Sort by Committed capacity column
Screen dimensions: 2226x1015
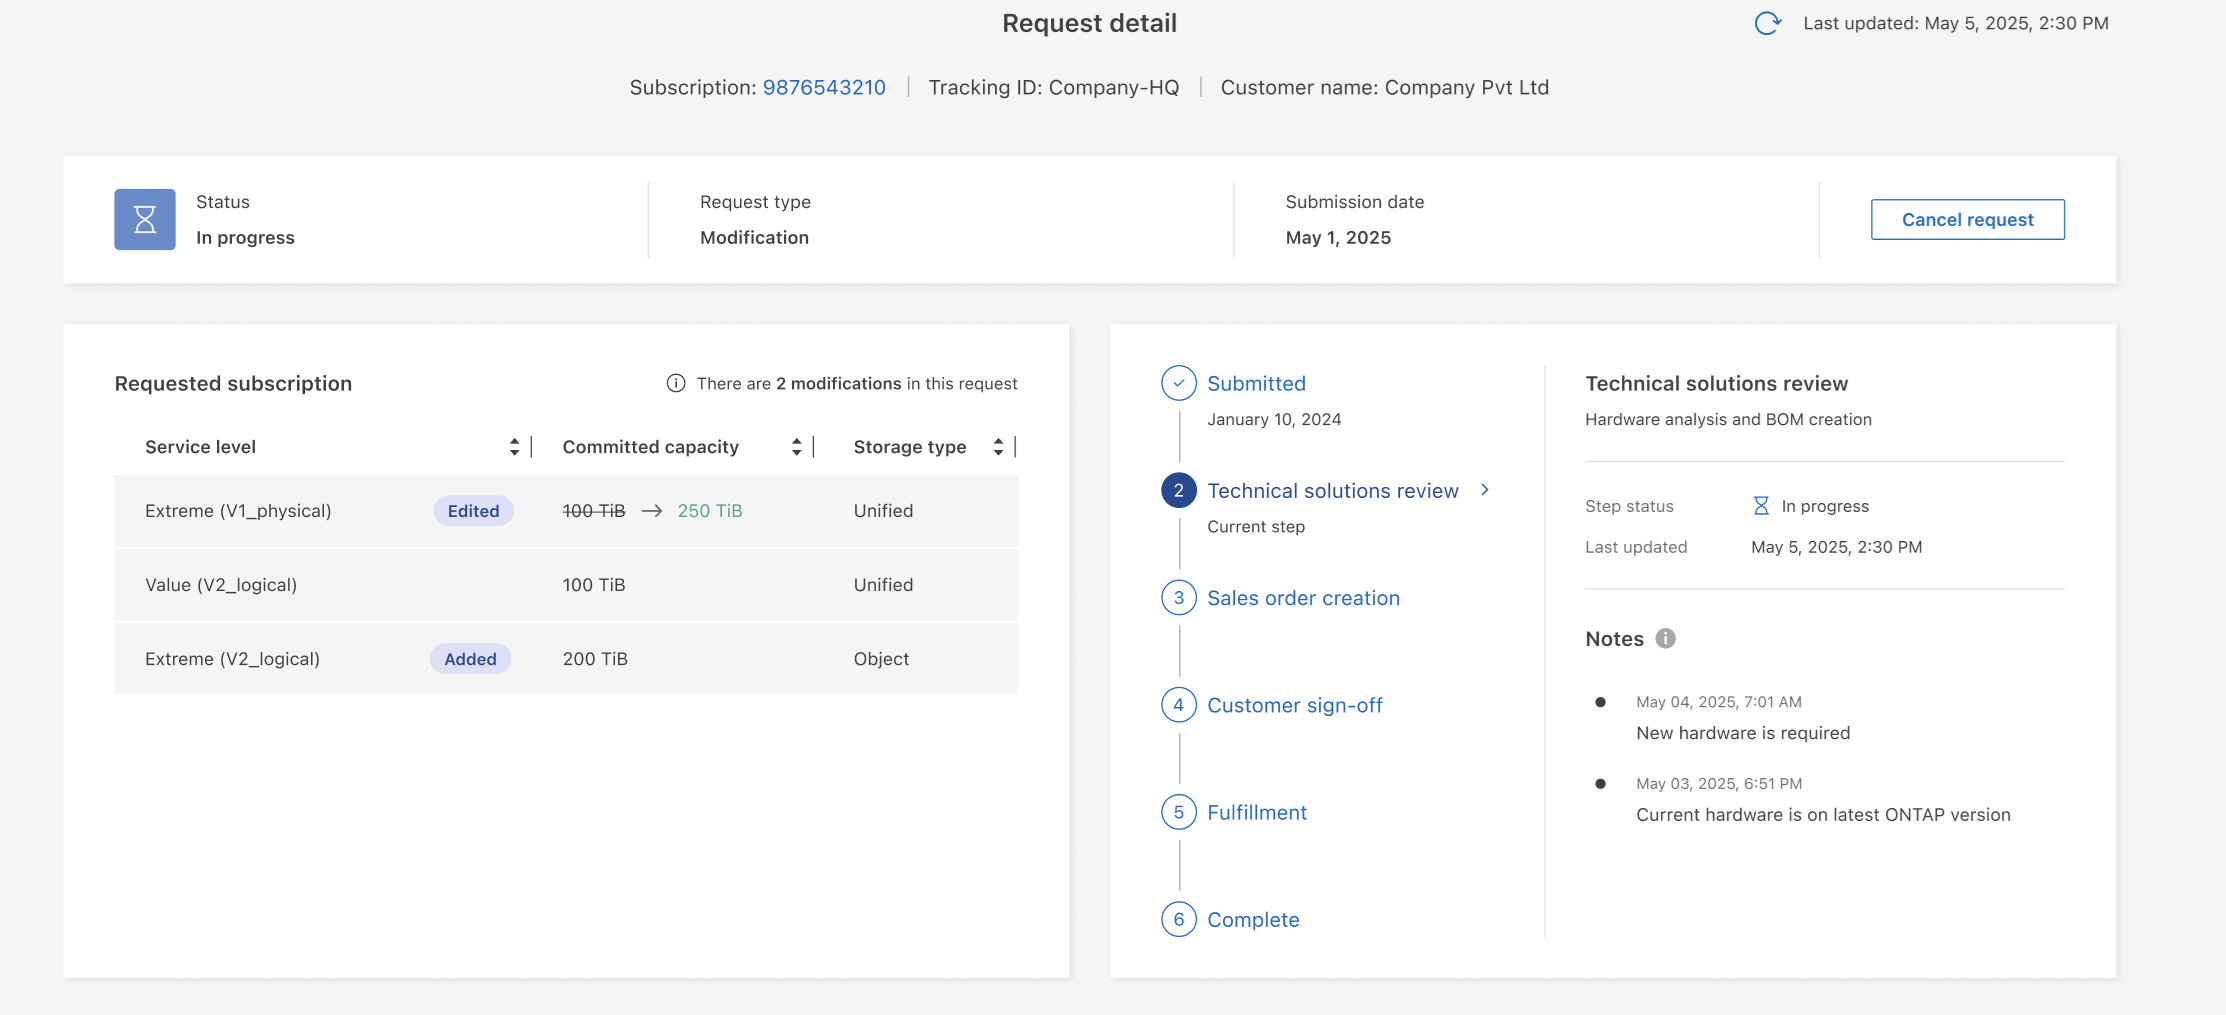pyautogui.click(x=796, y=447)
